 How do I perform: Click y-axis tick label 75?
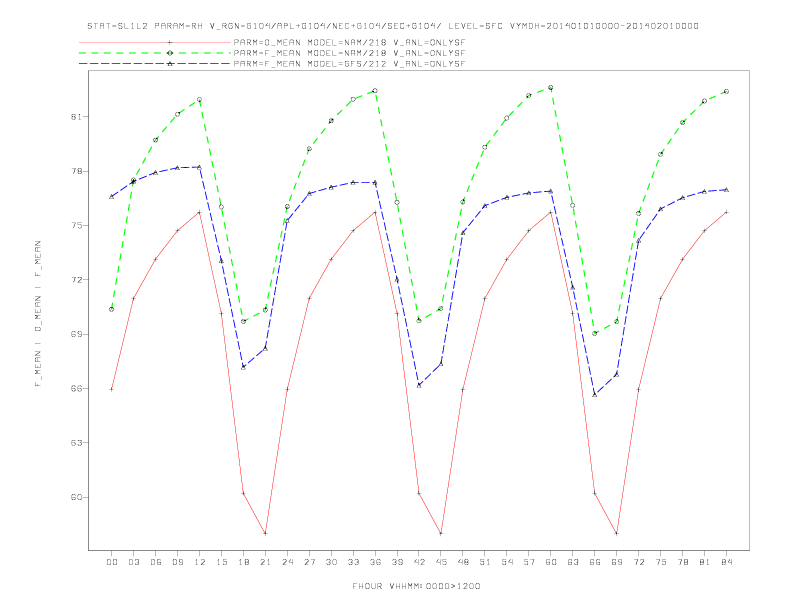76,225
